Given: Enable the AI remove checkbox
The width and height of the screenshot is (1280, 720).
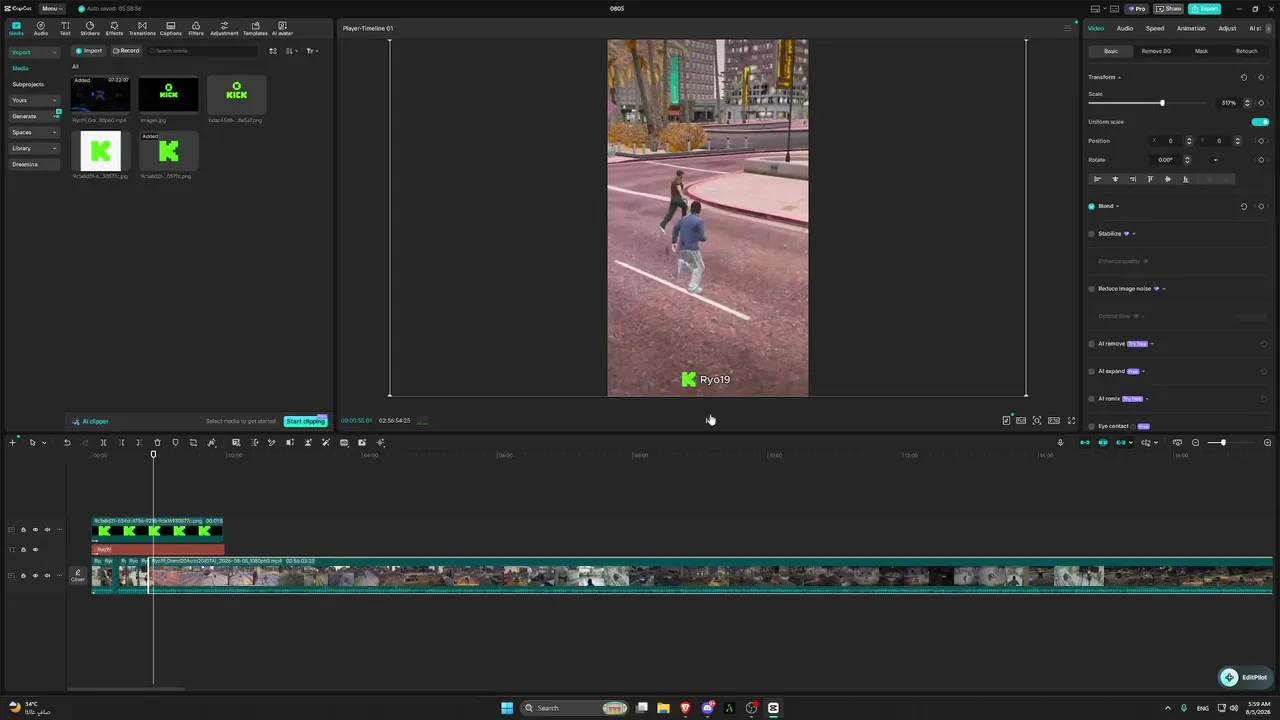Looking at the screenshot, I should (1091, 344).
